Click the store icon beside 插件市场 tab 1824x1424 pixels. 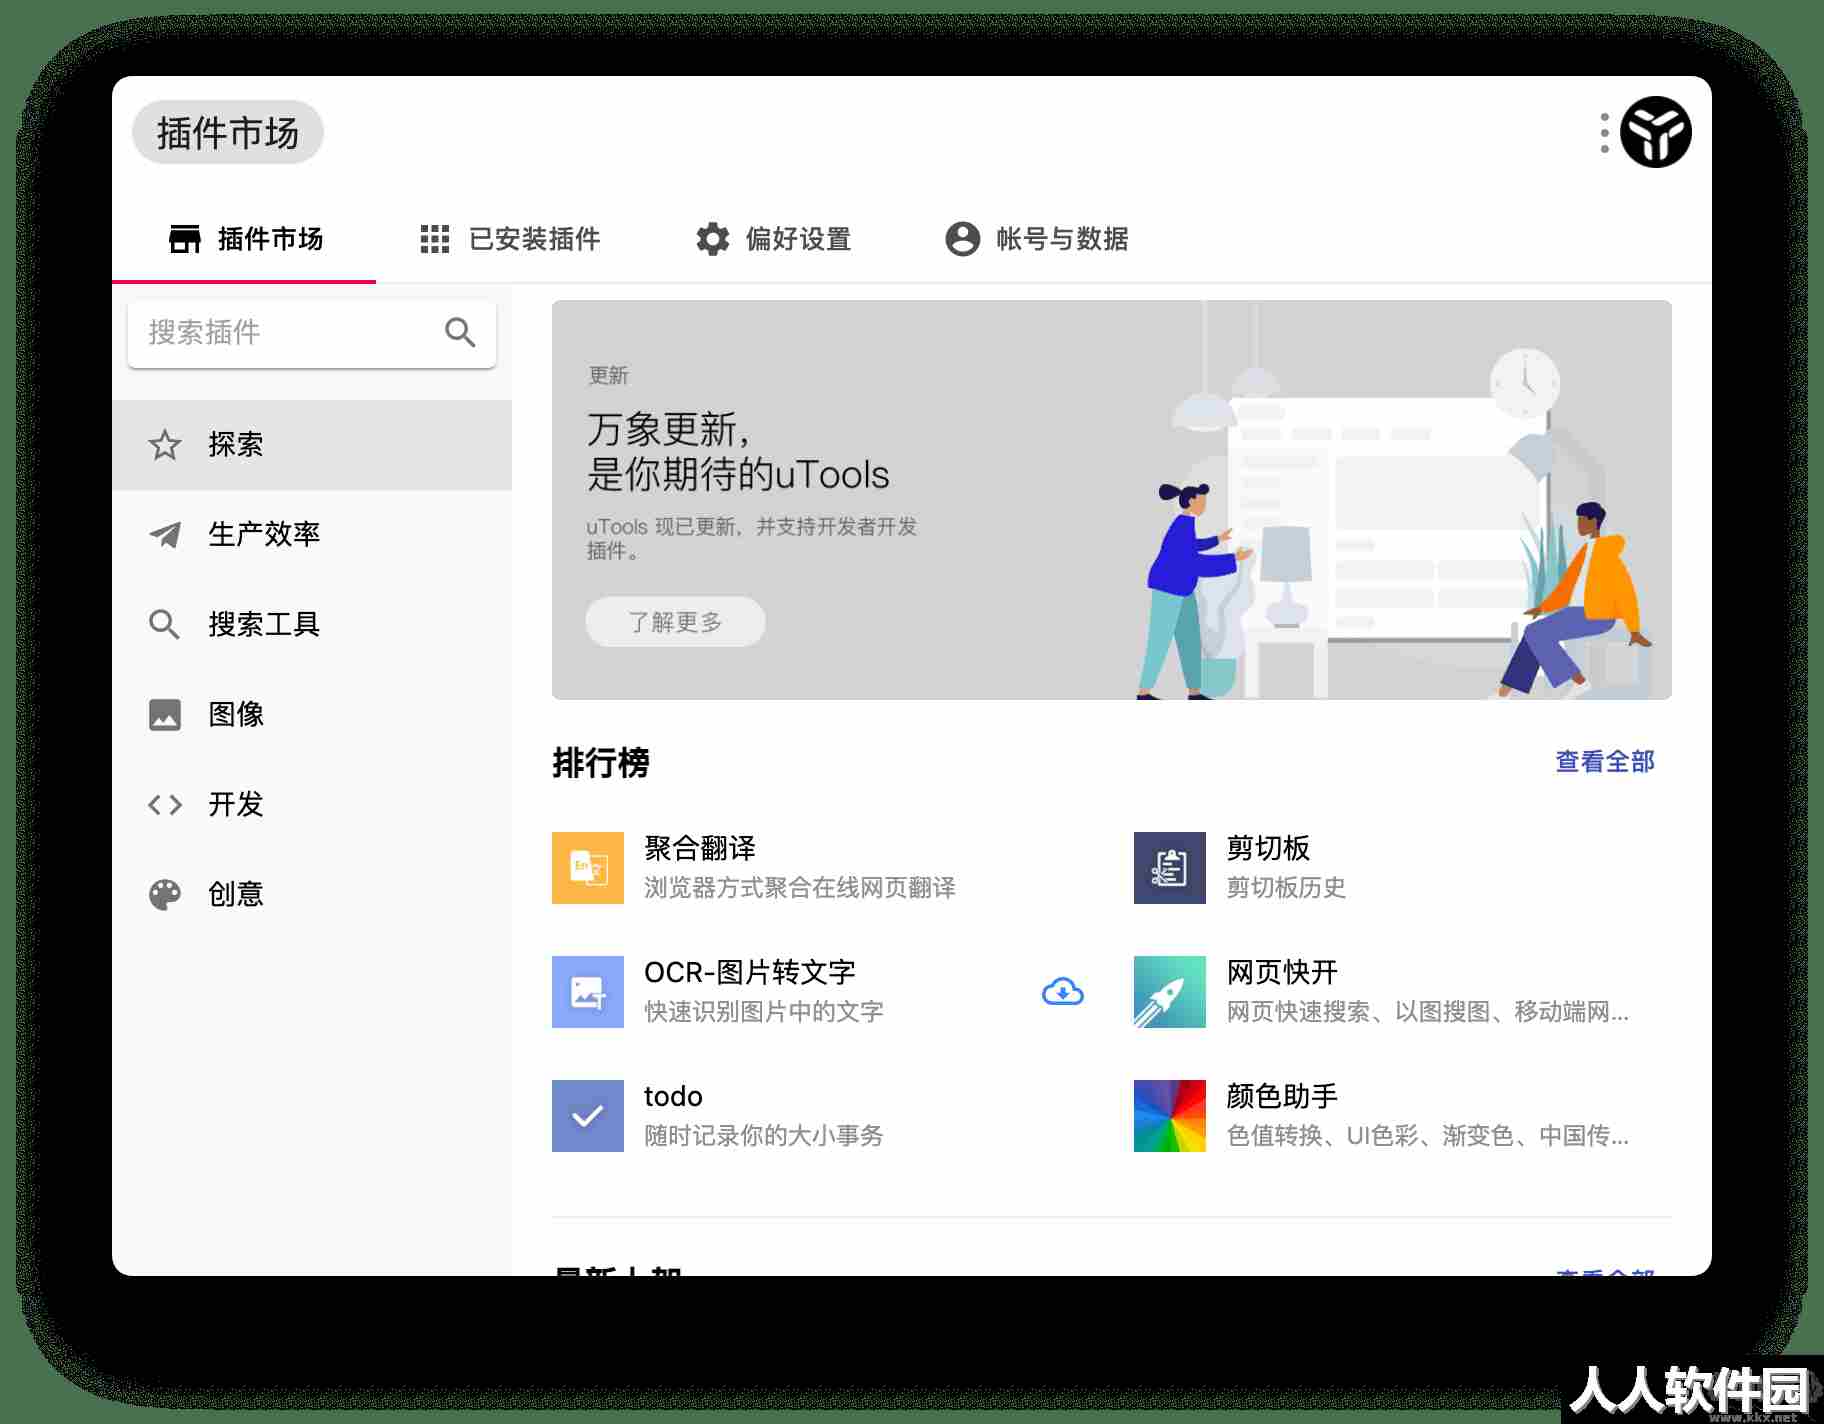[185, 239]
